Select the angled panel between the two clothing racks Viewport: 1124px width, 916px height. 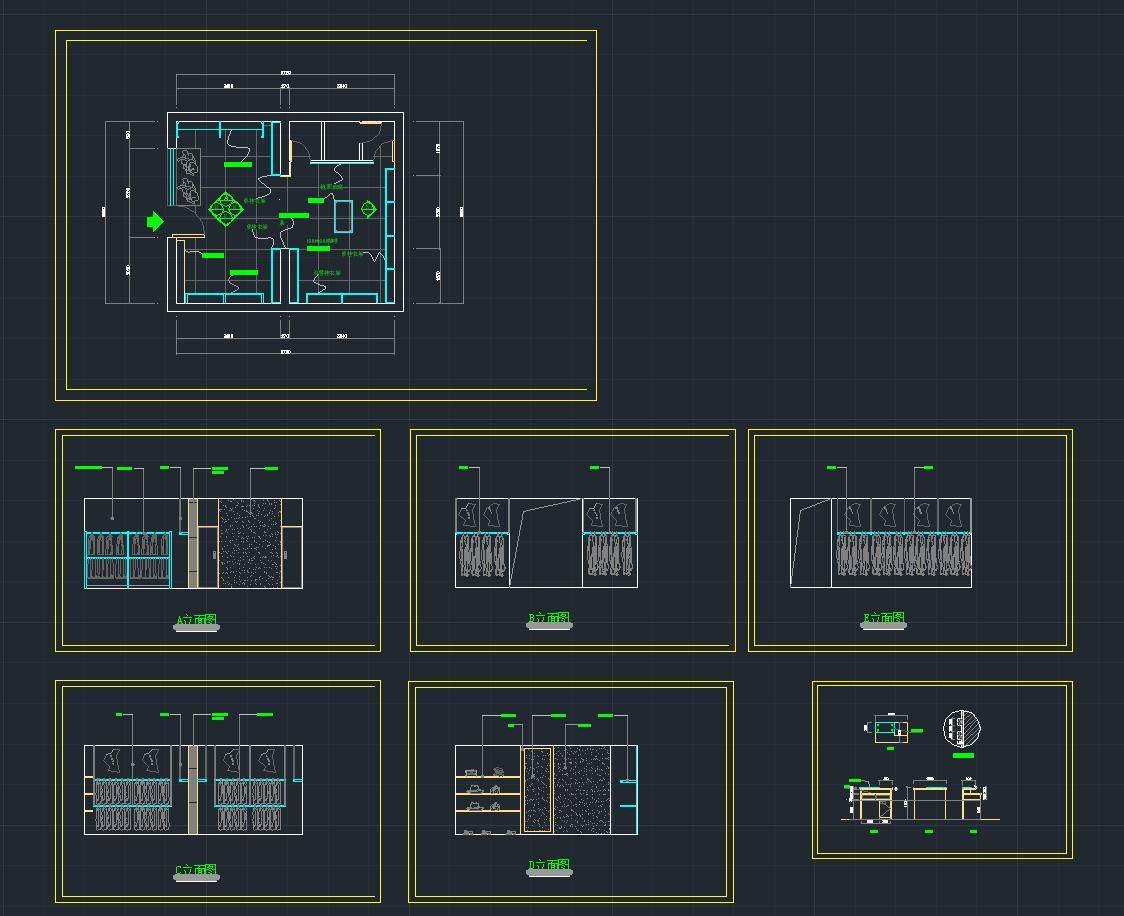pos(545,543)
